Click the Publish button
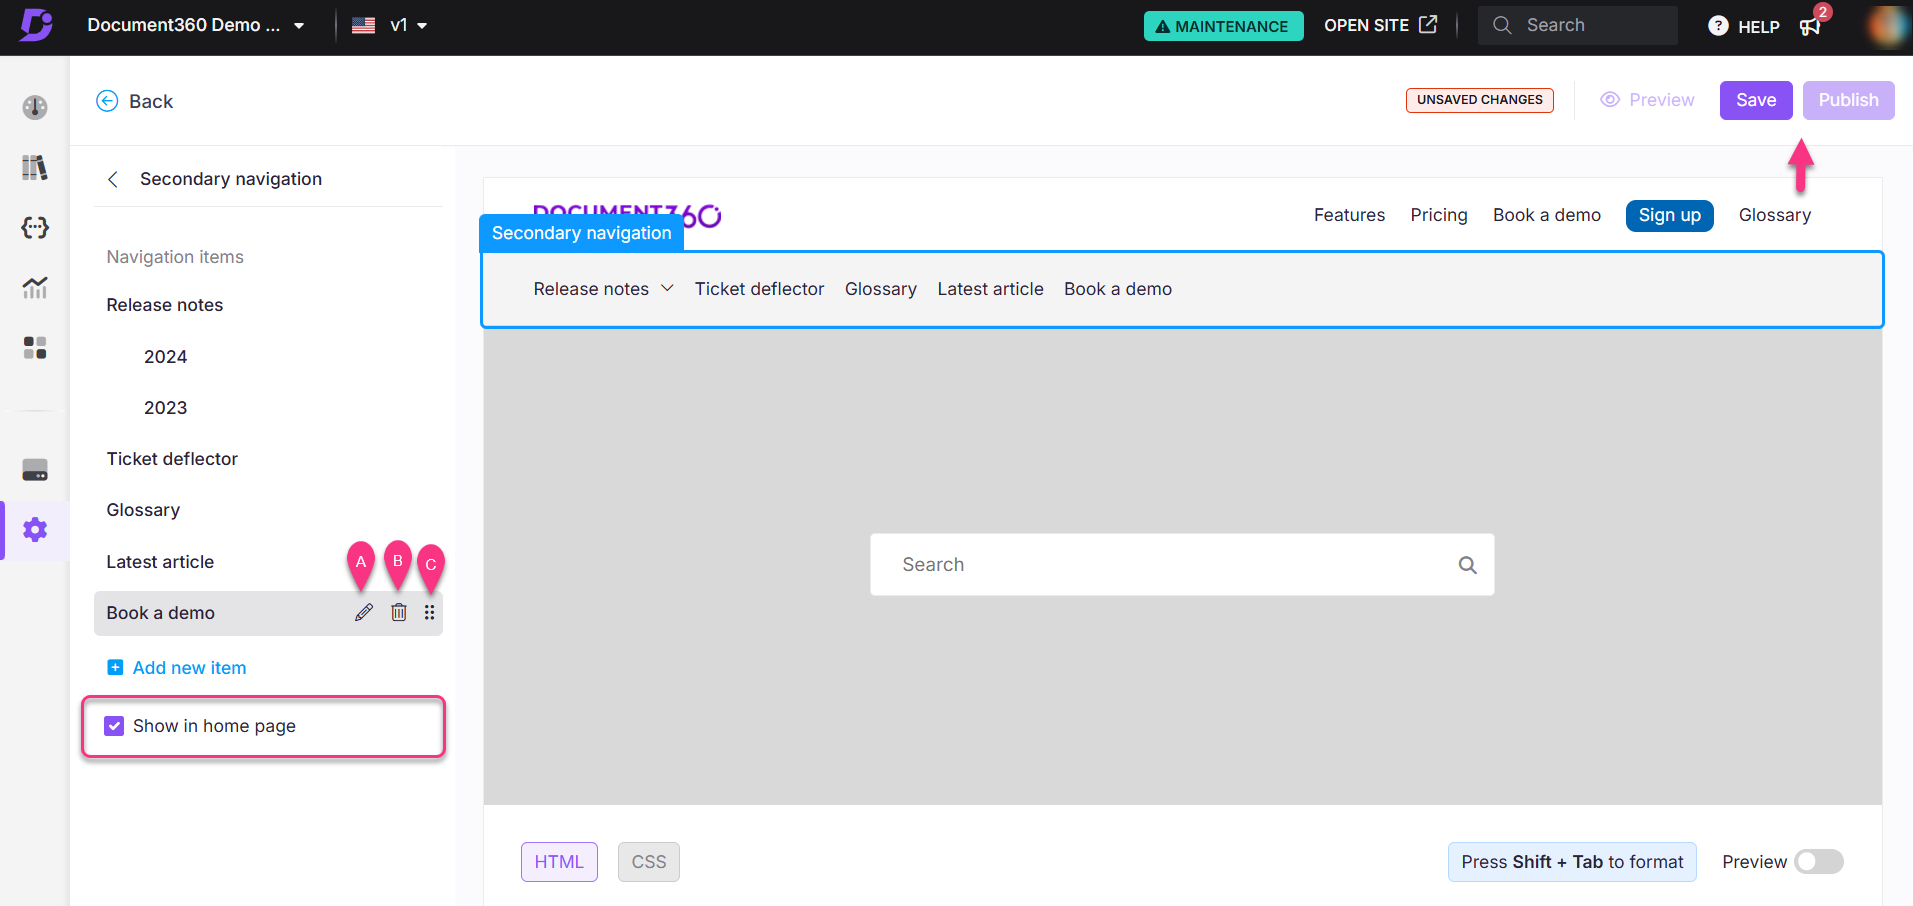This screenshot has height=906, width=1913. click(x=1848, y=100)
